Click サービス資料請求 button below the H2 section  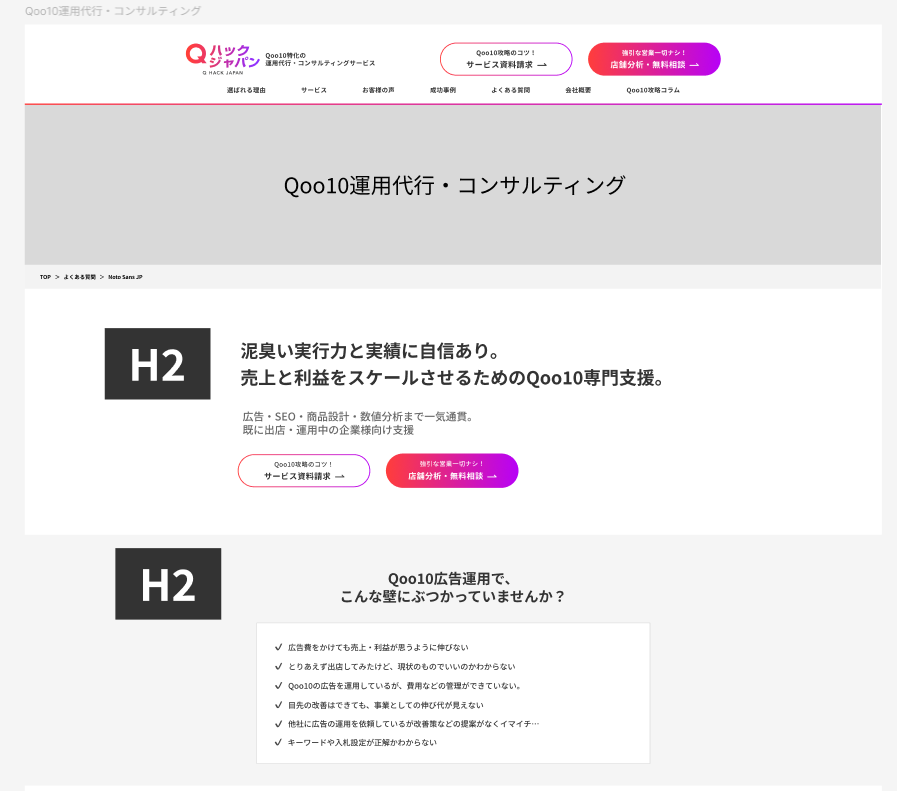tap(304, 470)
